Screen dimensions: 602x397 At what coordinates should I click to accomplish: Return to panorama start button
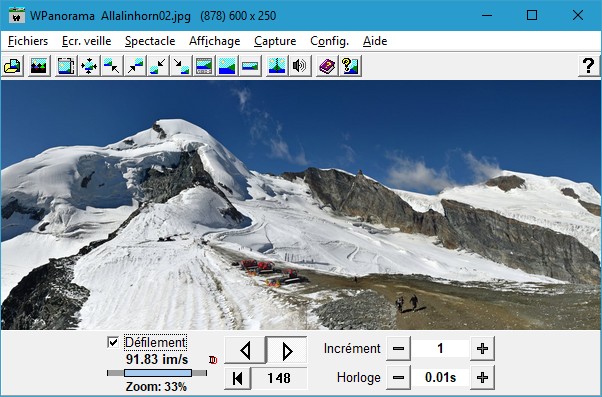pos(238,378)
